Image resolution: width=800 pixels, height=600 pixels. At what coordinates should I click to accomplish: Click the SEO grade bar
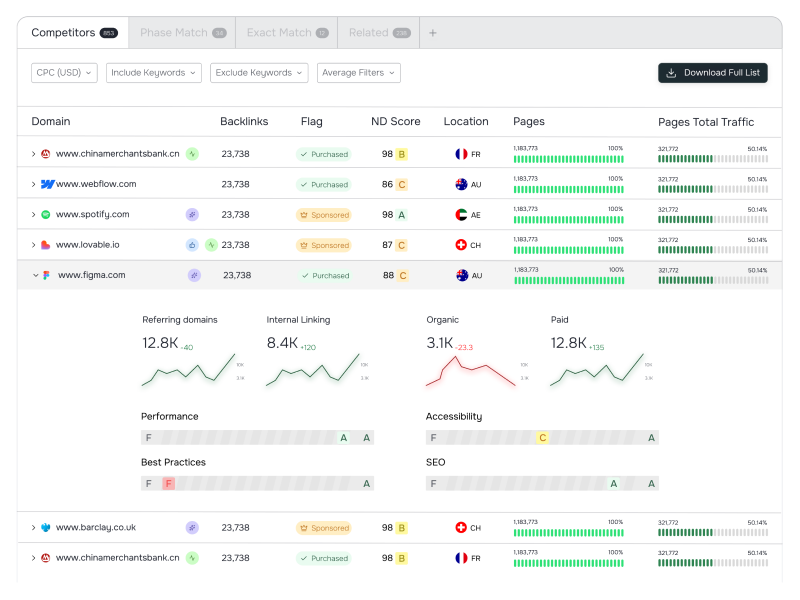click(x=542, y=484)
